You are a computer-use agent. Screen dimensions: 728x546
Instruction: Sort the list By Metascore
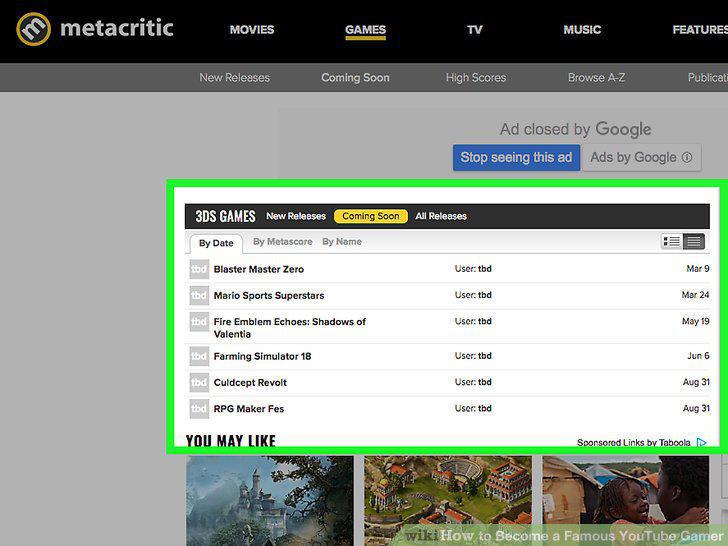282,241
